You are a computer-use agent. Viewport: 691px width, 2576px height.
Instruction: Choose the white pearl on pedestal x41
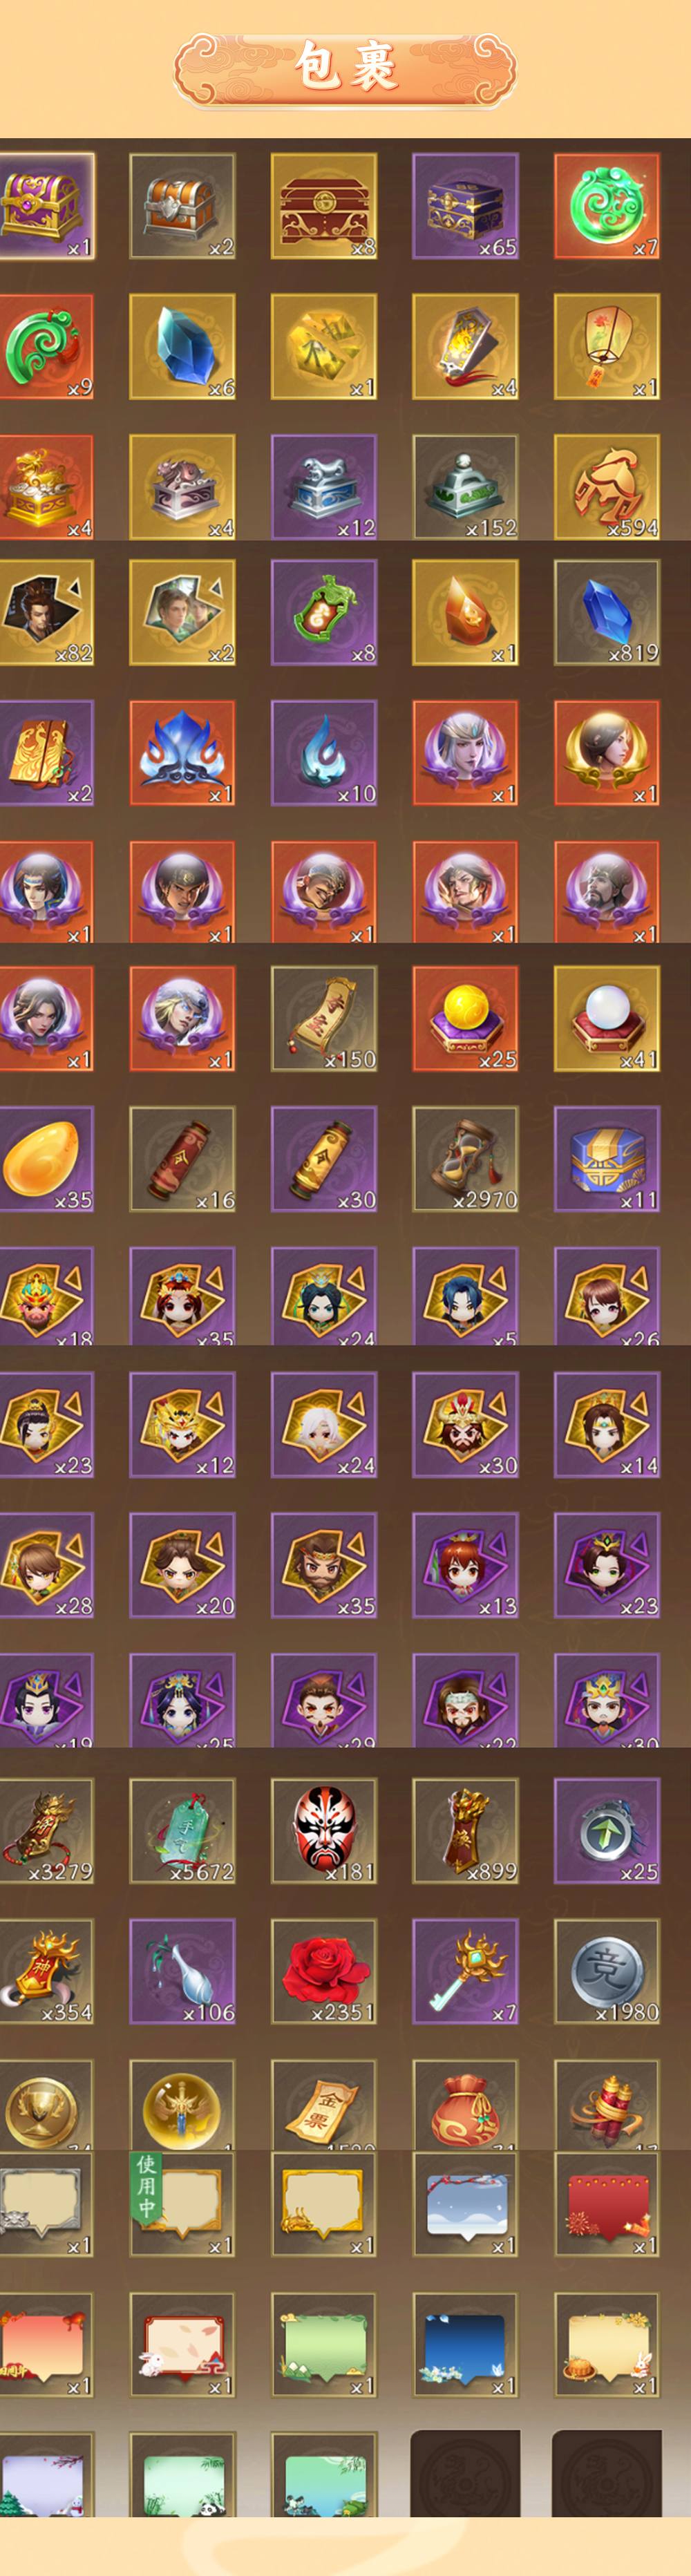click(x=607, y=1018)
